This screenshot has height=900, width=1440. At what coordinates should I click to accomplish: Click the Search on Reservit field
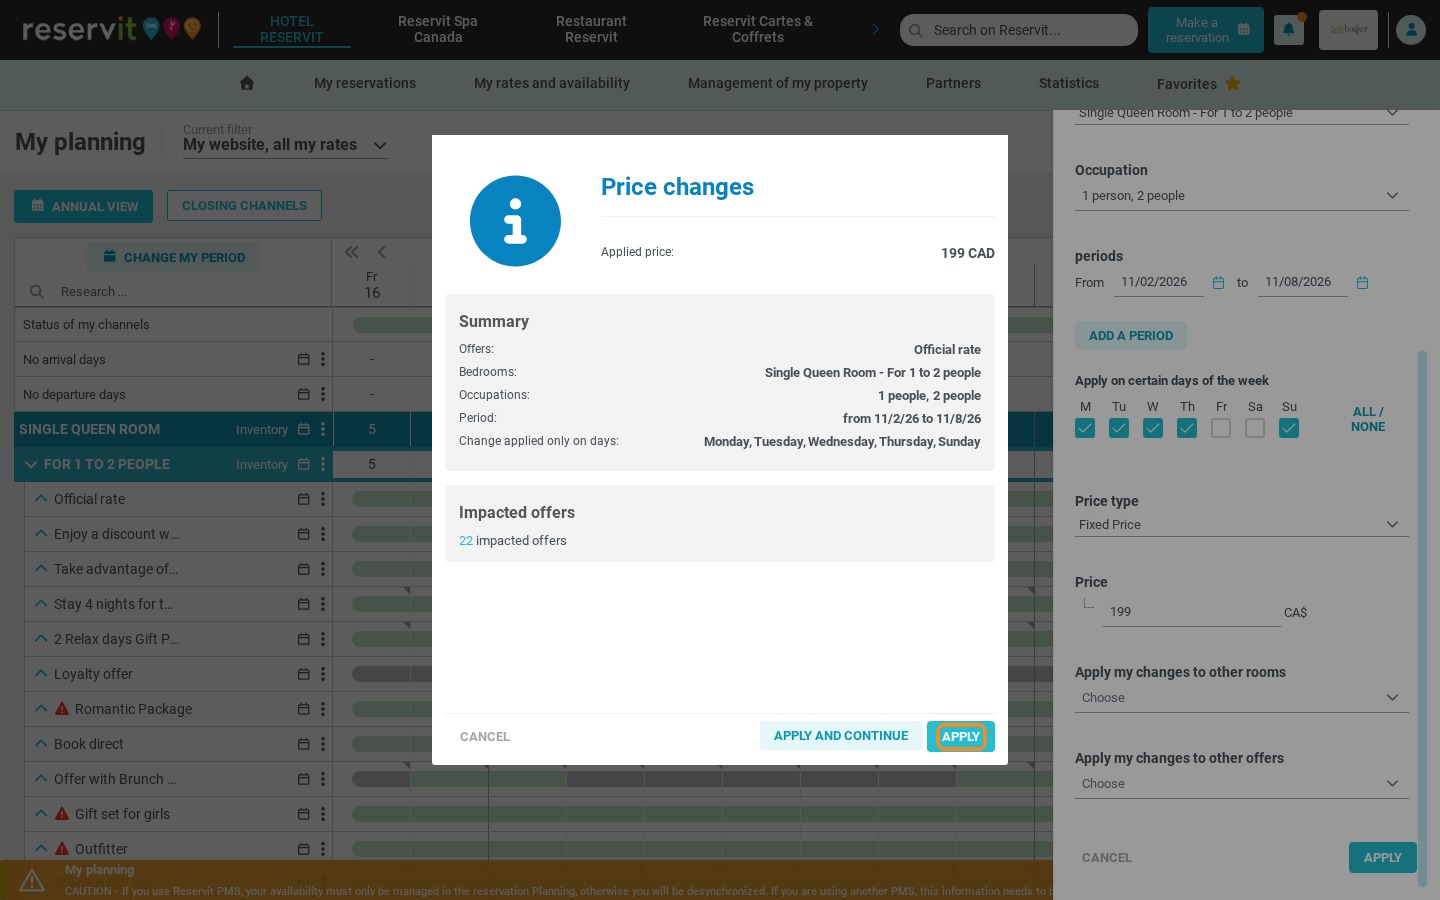tap(1018, 30)
